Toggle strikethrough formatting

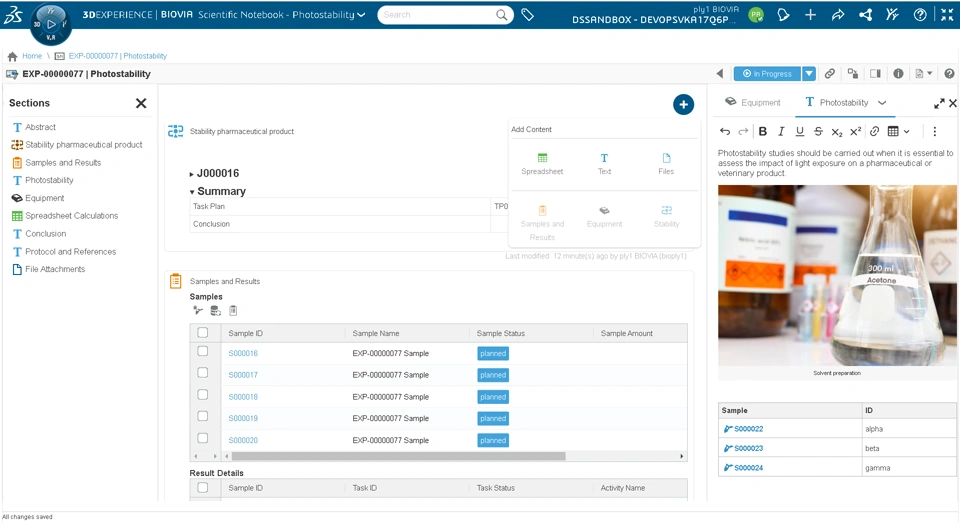pos(818,131)
